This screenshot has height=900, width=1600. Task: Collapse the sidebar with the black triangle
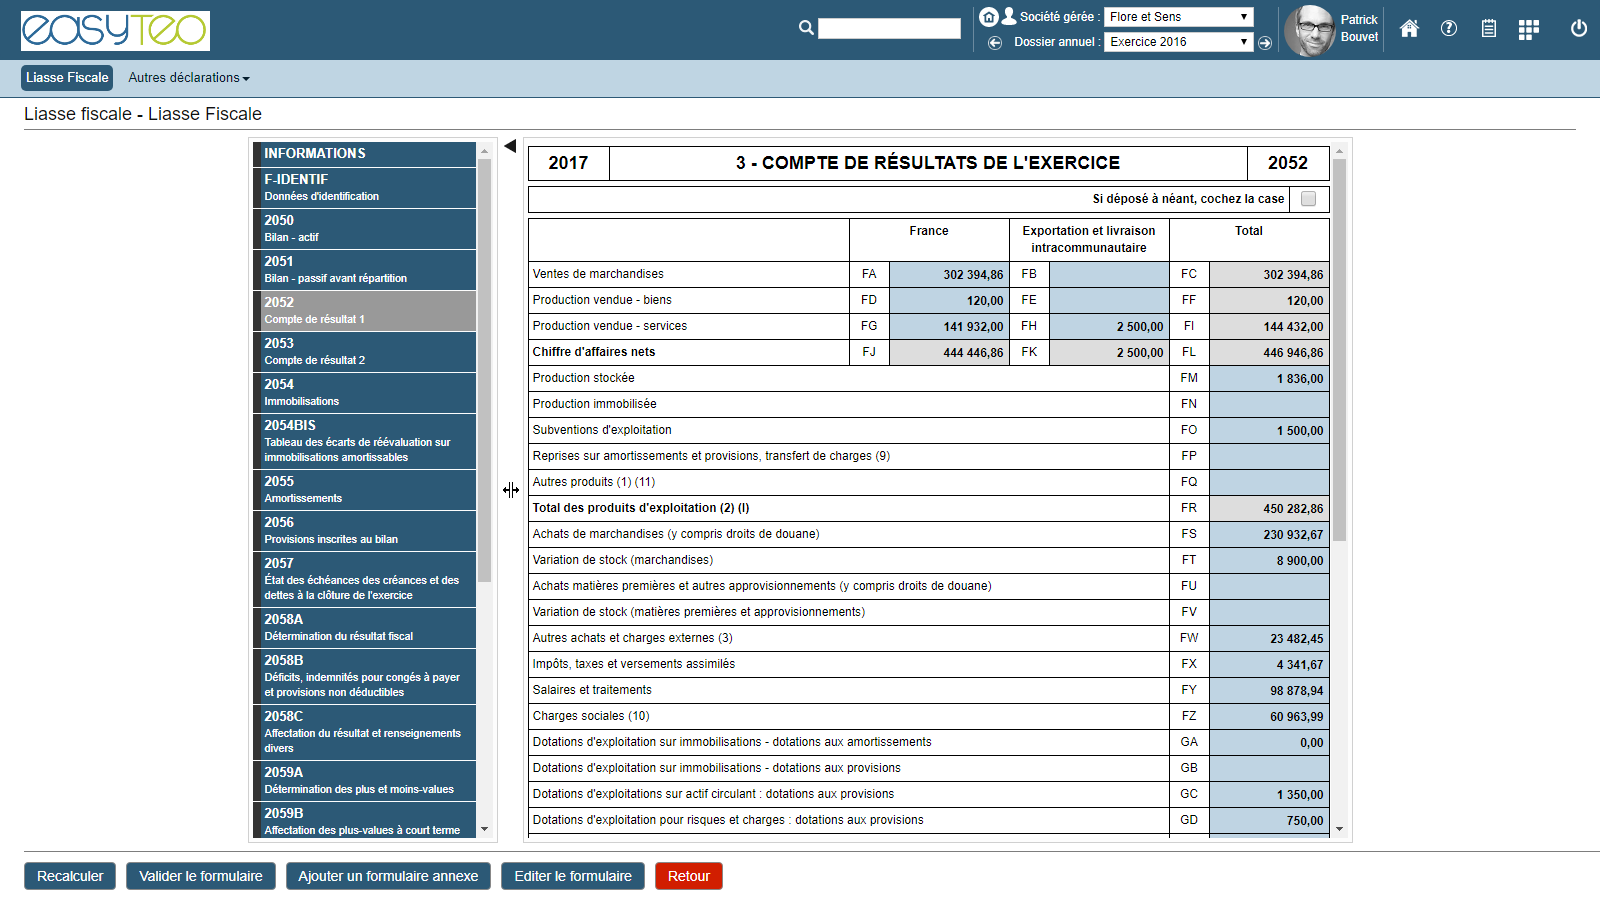[510, 147]
